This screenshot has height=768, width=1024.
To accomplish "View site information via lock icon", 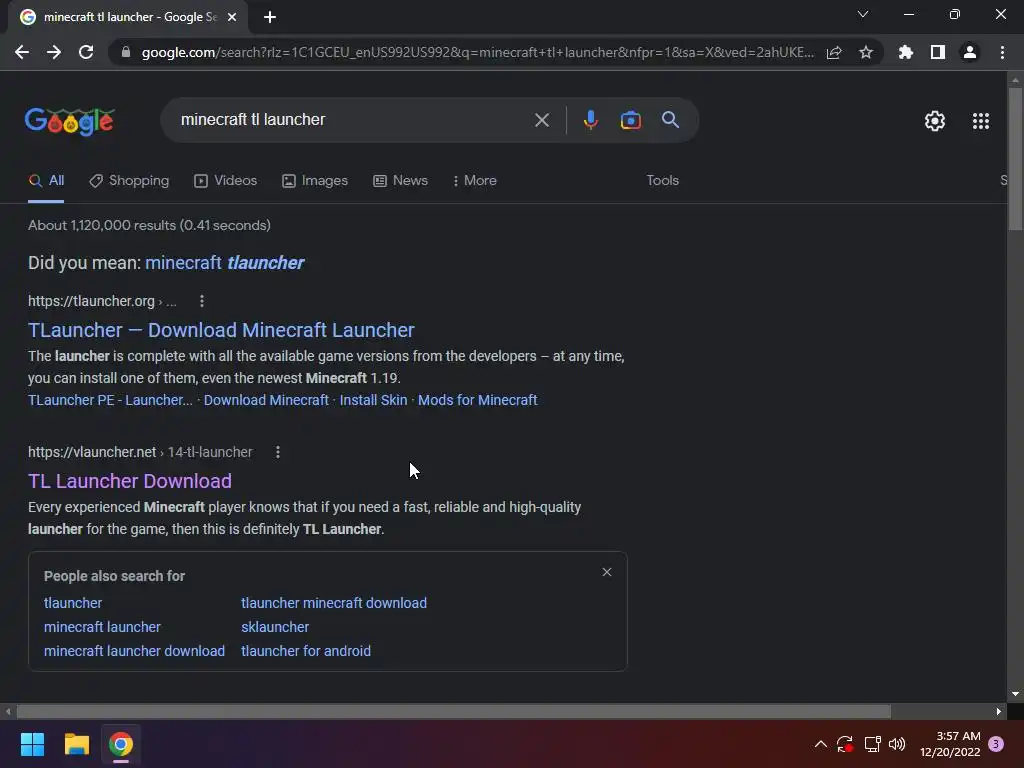I will [x=126, y=52].
